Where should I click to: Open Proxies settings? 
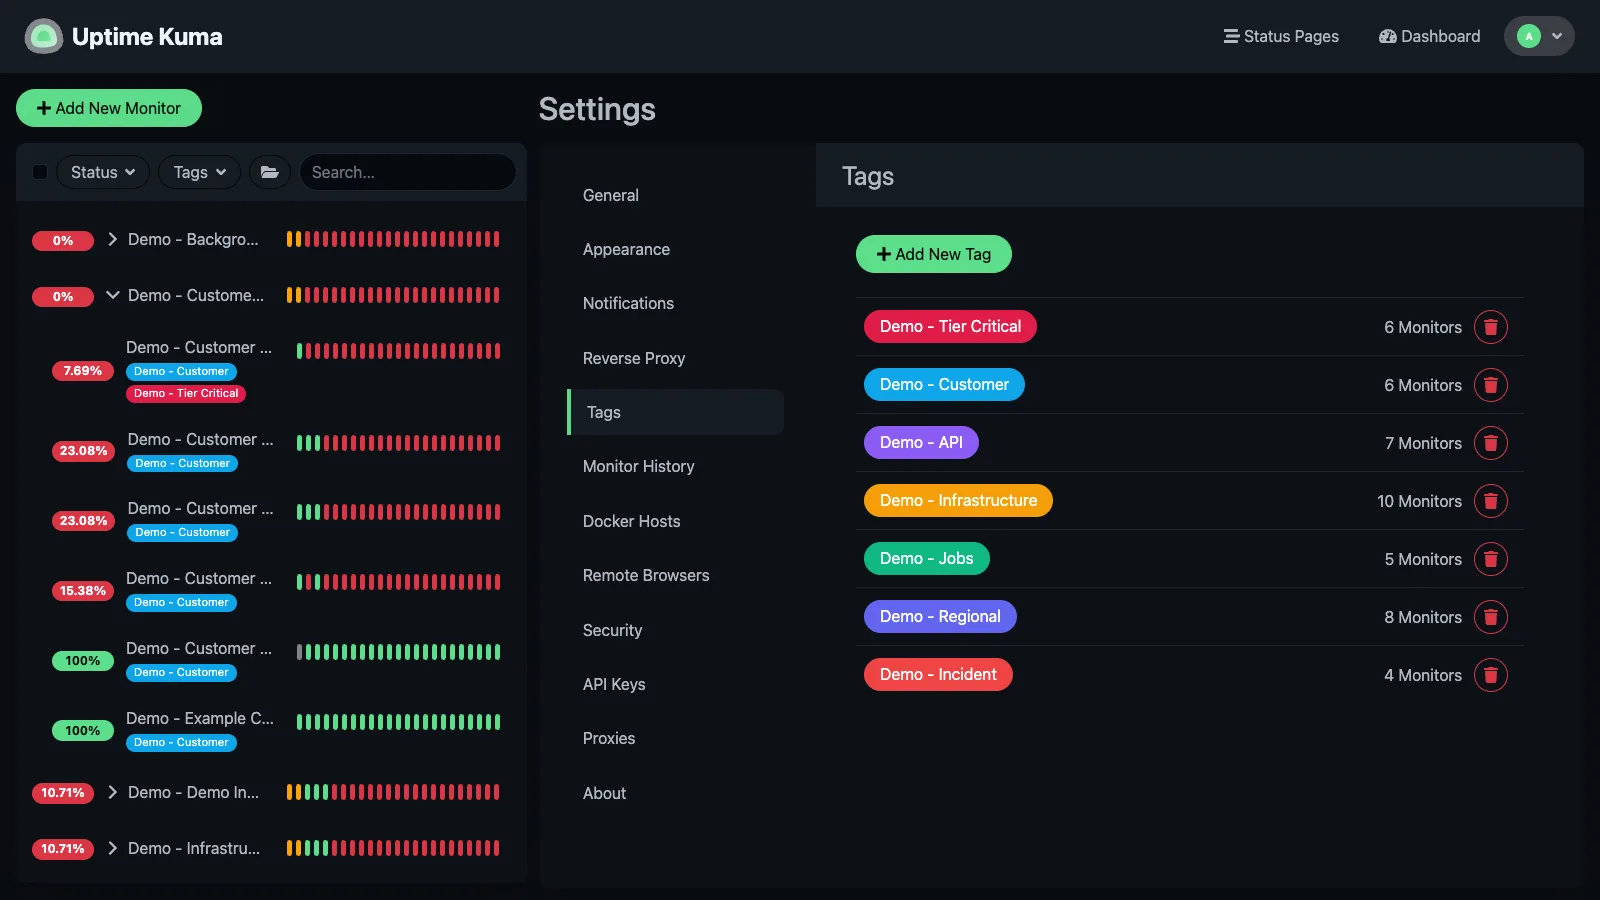676,738
